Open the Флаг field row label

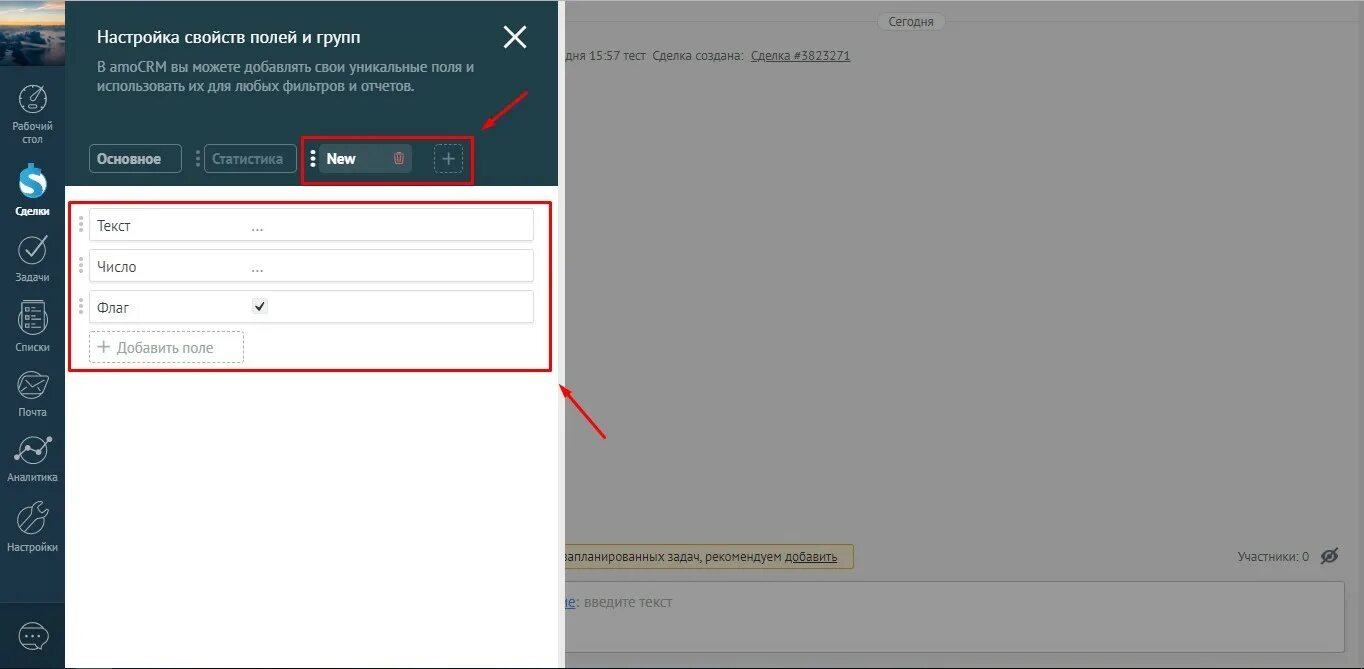[x=113, y=308]
